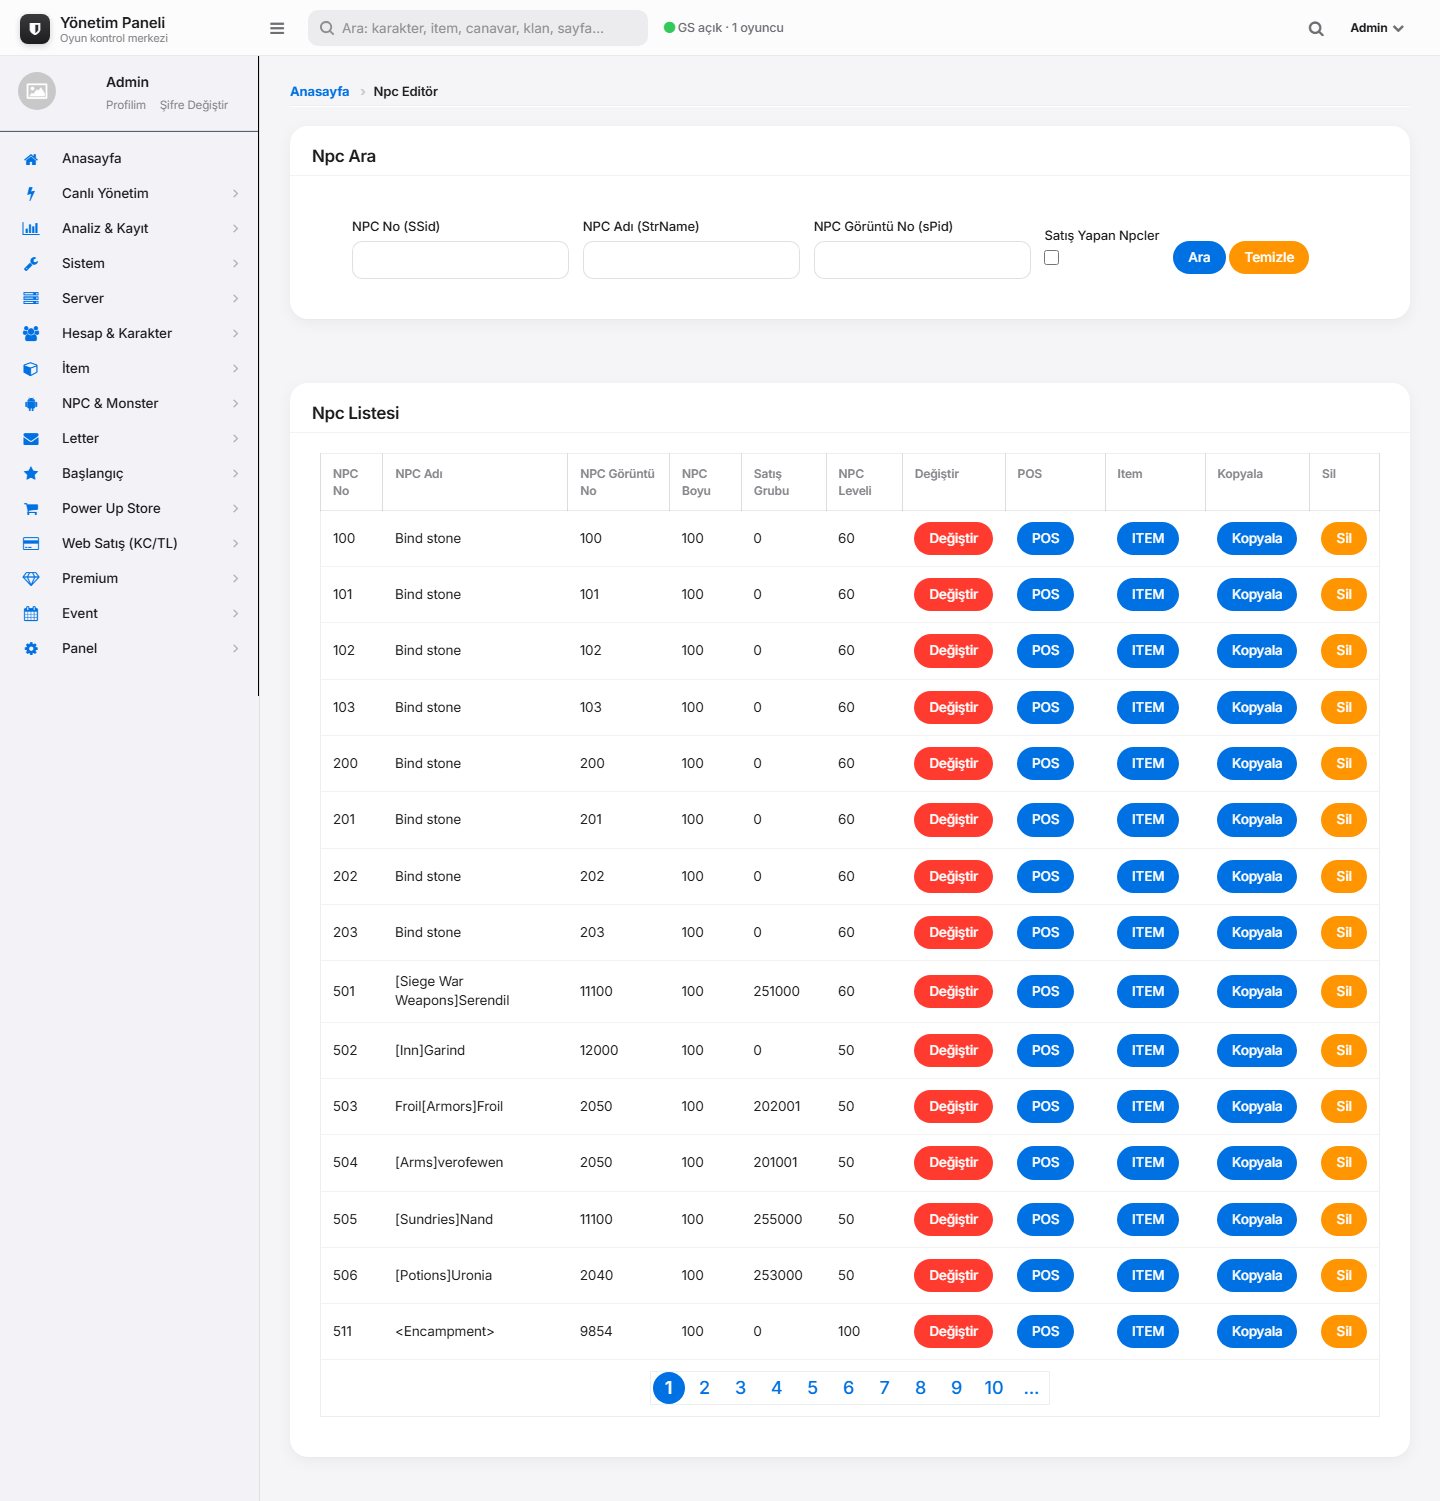Expand the Premium submenu chevron
The height and width of the screenshot is (1501, 1440).
coord(236,579)
